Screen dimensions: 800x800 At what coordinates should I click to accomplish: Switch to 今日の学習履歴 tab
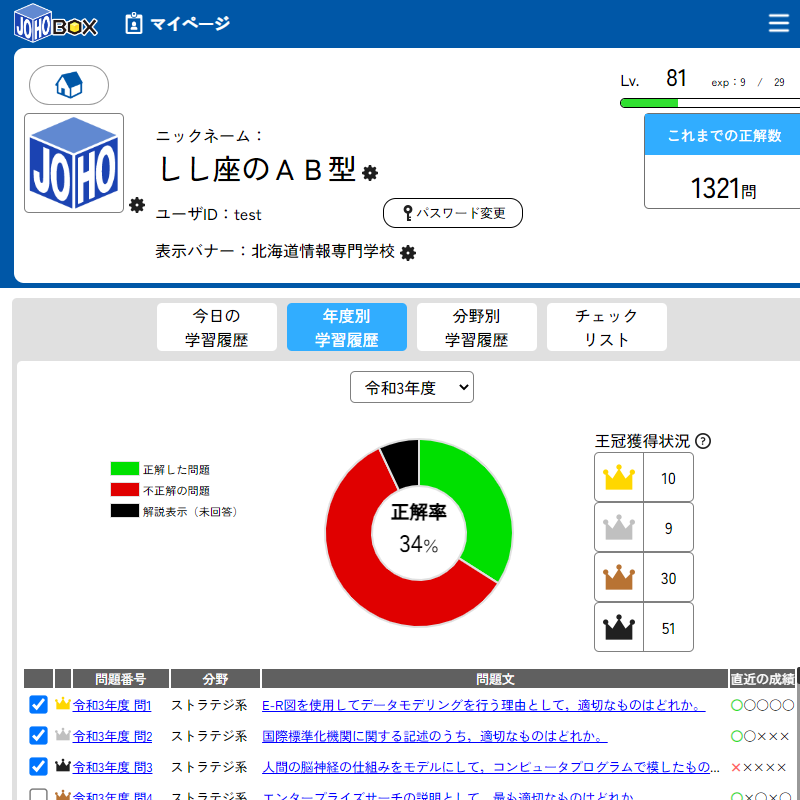(x=217, y=327)
